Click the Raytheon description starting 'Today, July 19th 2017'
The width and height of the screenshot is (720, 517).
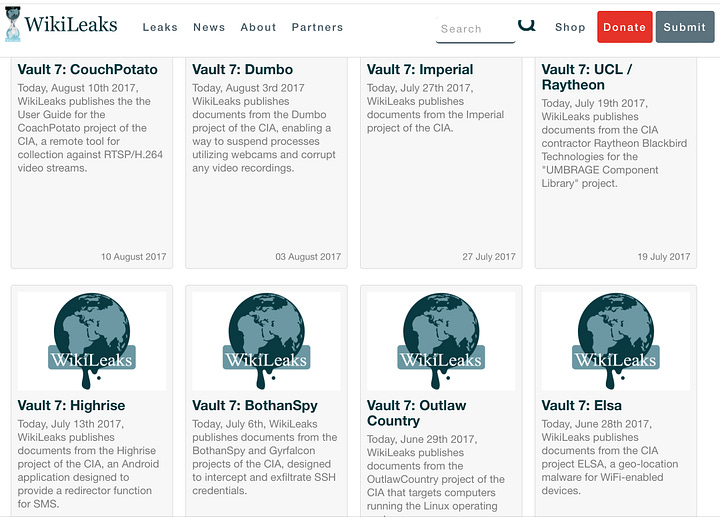614,143
